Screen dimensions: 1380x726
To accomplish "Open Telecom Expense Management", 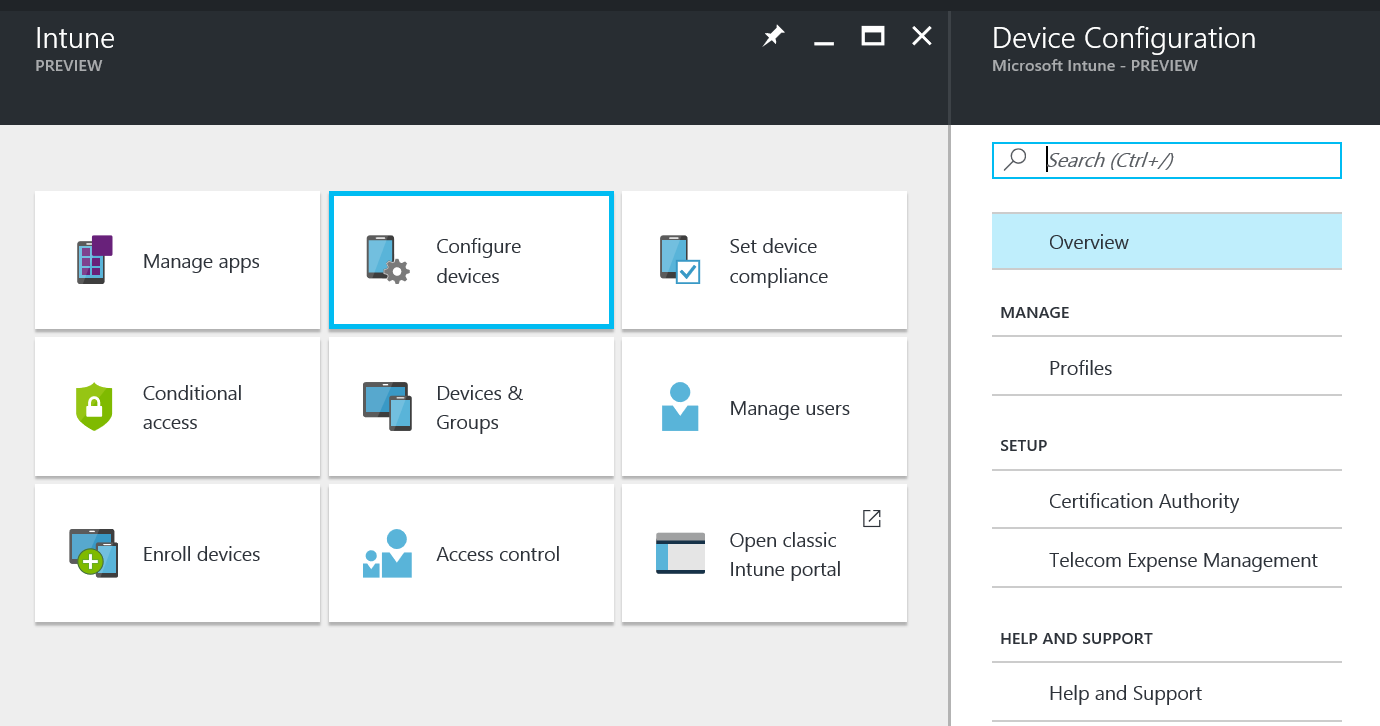I will tap(1184, 560).
